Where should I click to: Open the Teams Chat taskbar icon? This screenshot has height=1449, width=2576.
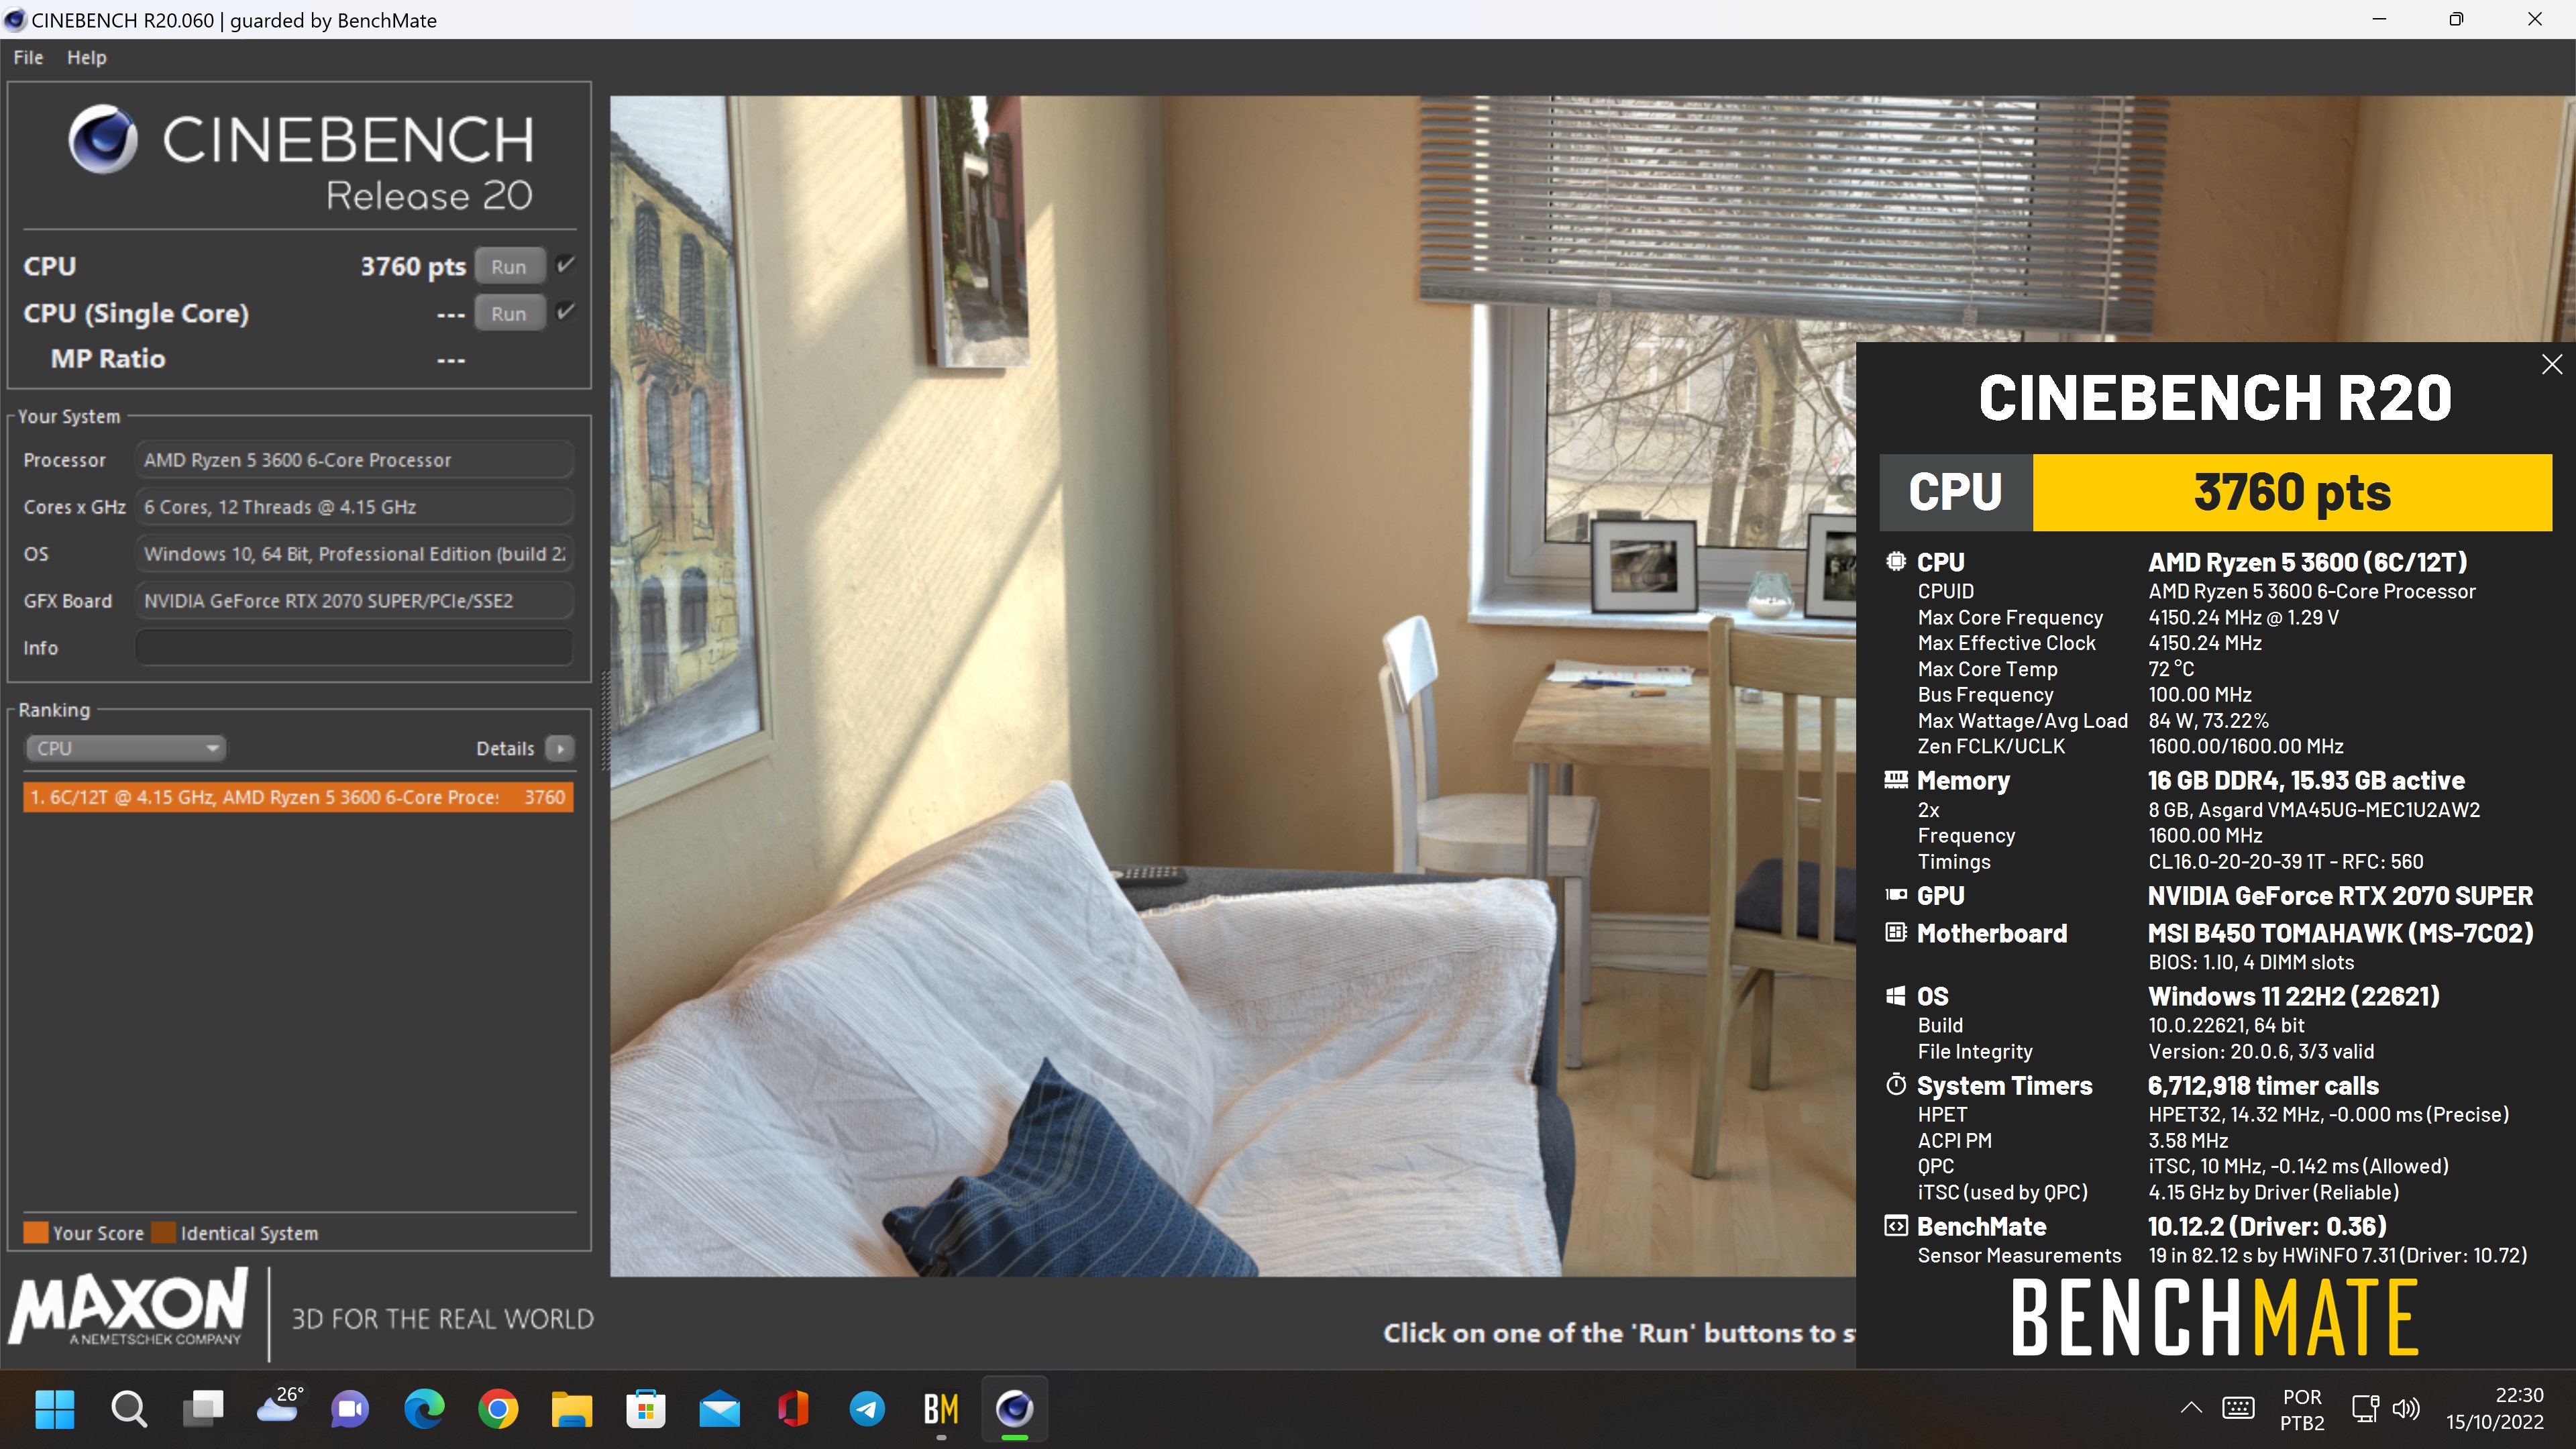tap(350, 1409)
